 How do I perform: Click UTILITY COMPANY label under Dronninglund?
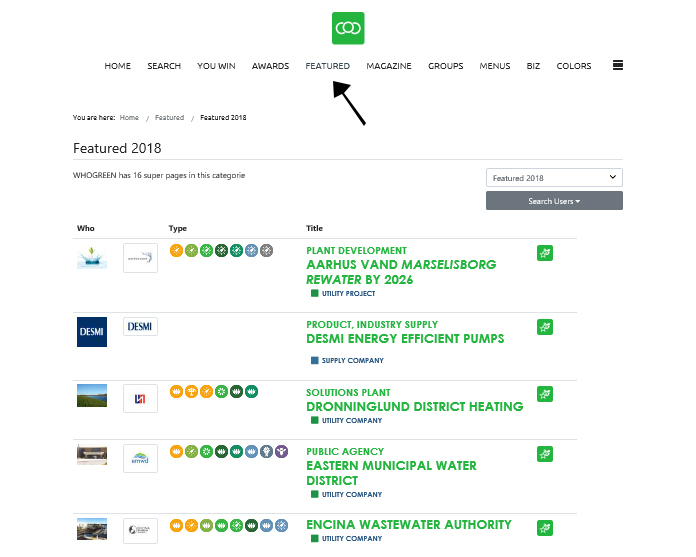tap(352, 420)
